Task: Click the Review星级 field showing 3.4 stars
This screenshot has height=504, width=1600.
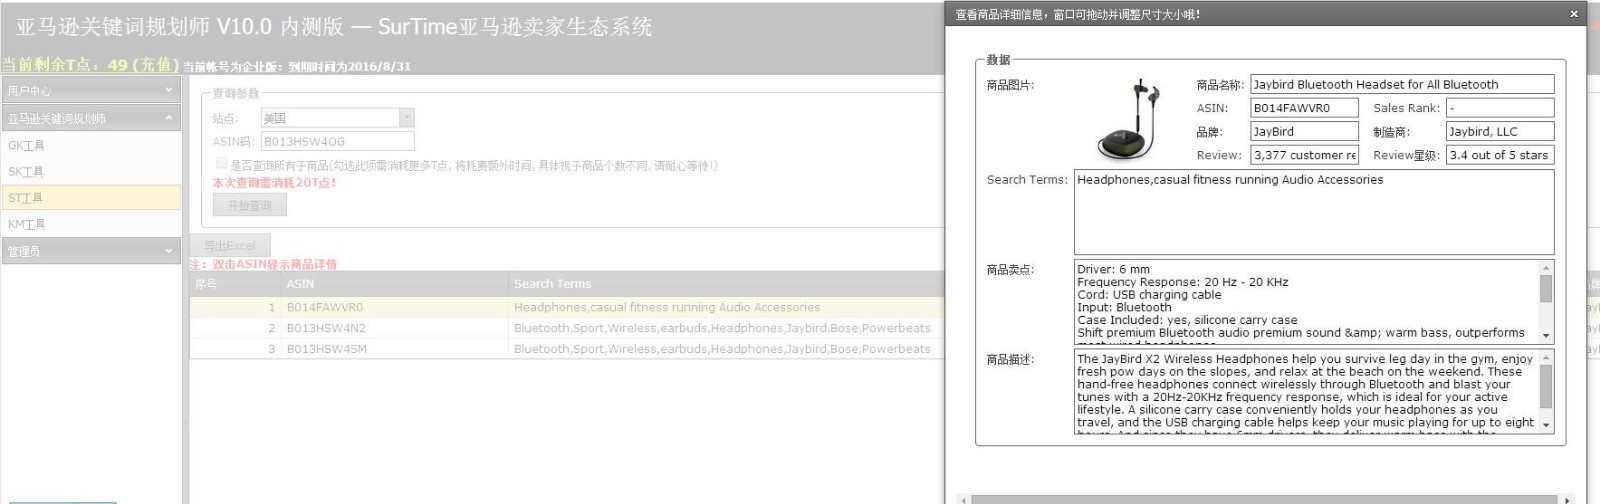Action: [x=1500, y=155]
